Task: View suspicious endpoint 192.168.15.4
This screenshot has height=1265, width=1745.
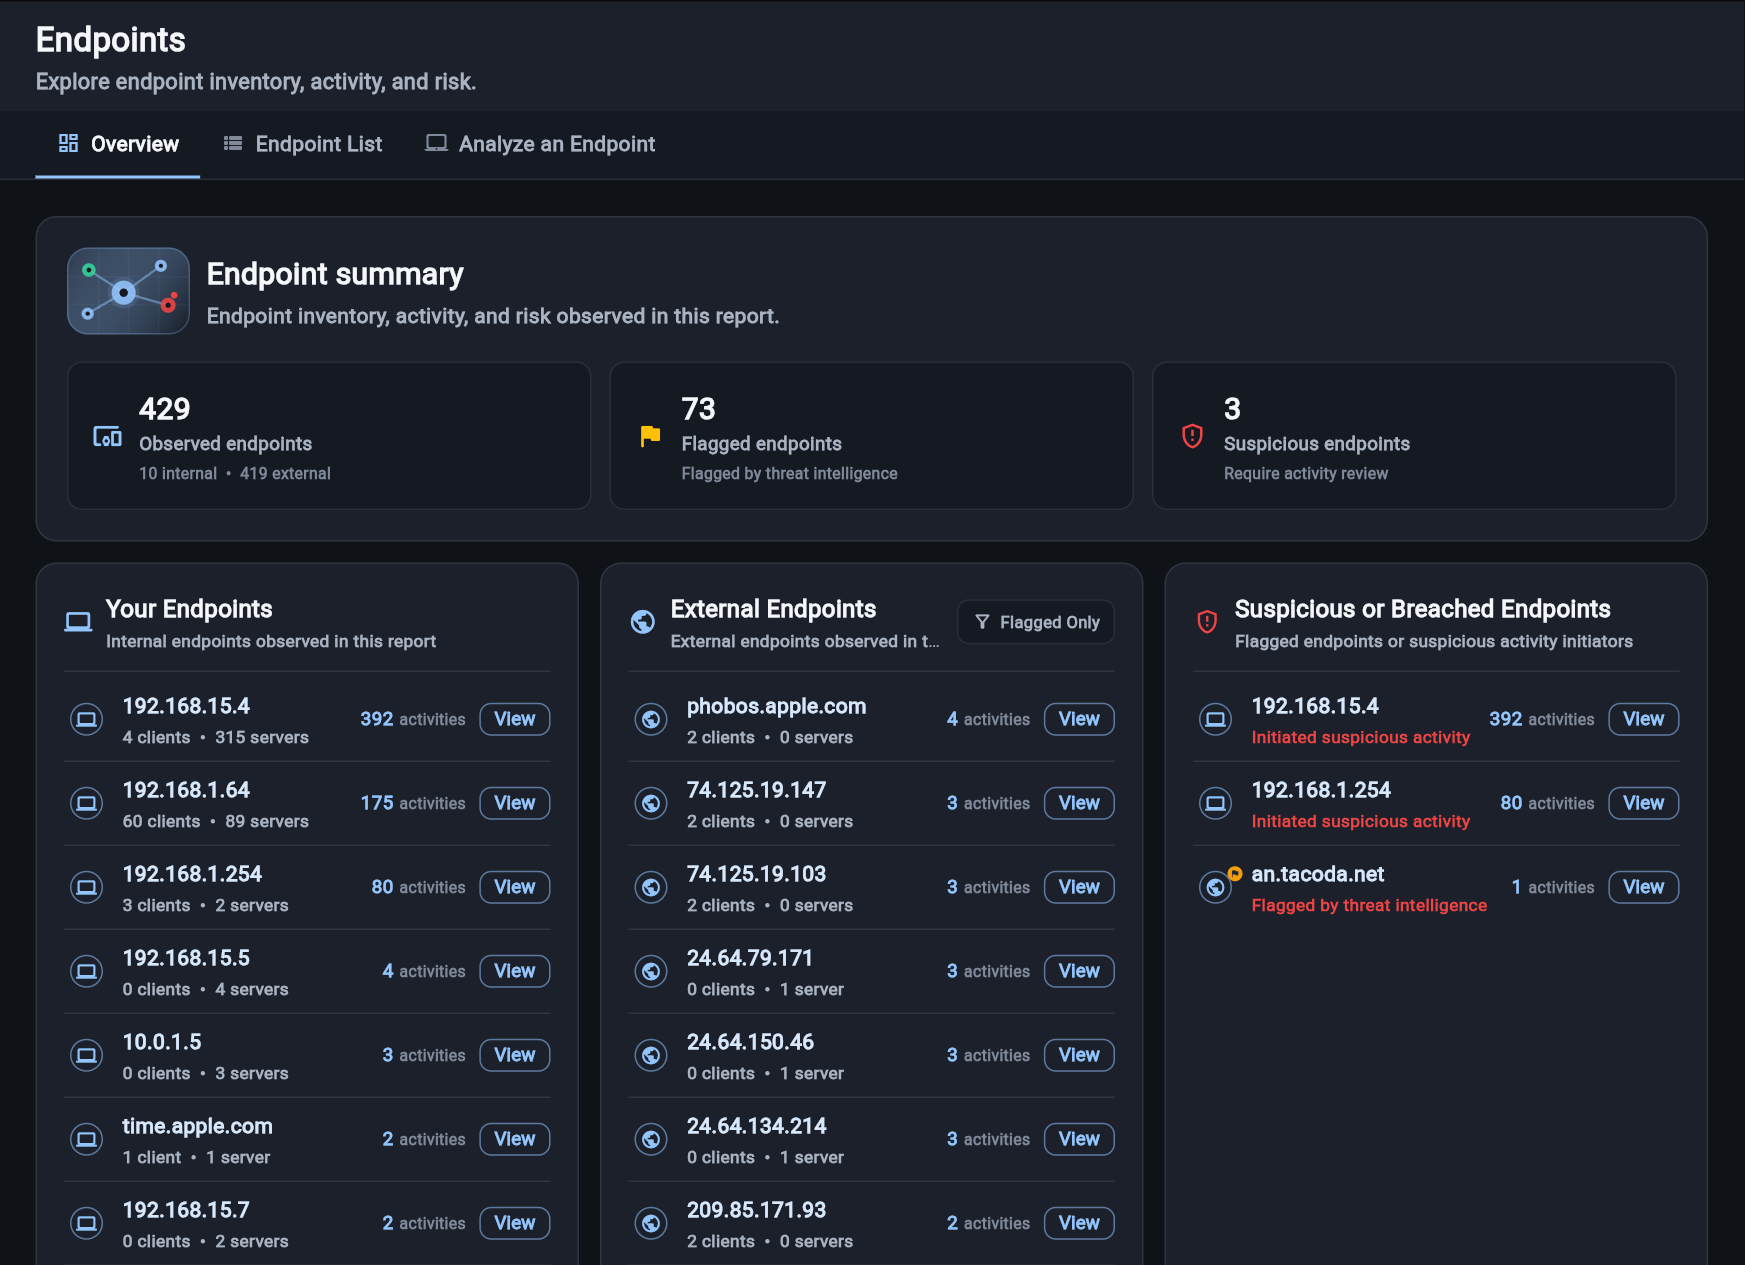Action: [x=1644, y=719]
